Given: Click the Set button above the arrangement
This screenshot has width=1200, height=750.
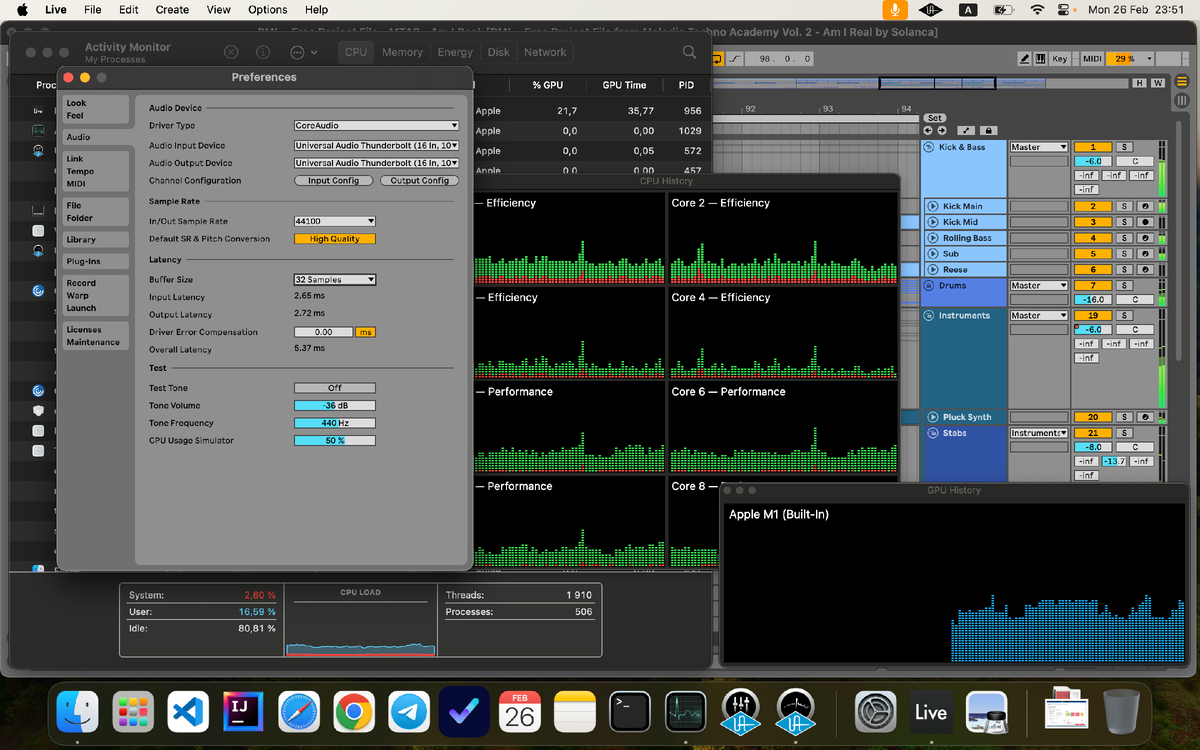Looking at the screenshot, I should tap(935, 117).
